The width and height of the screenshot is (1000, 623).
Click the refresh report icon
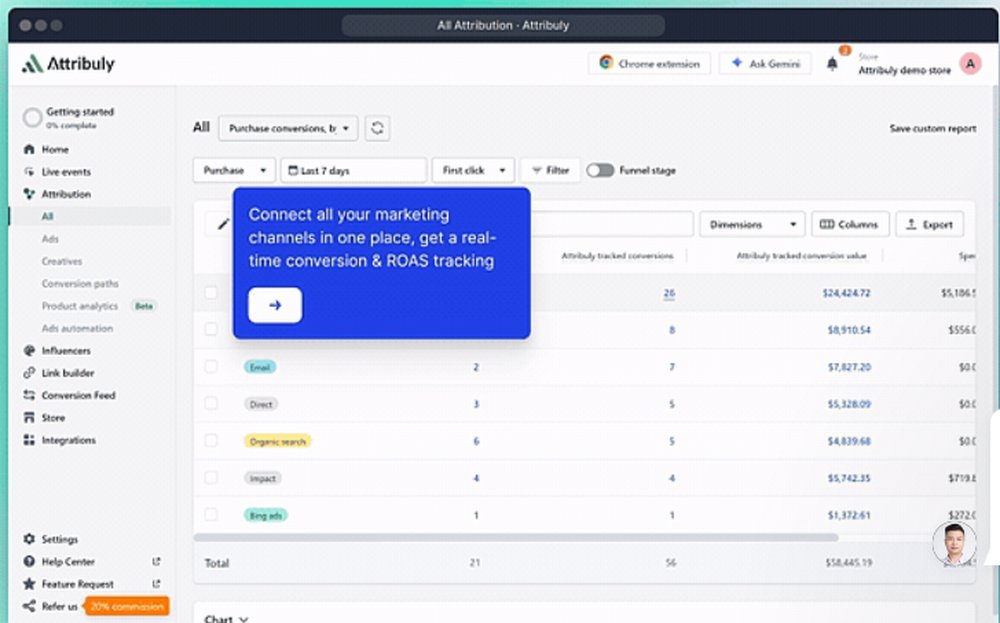click(377, 128)
